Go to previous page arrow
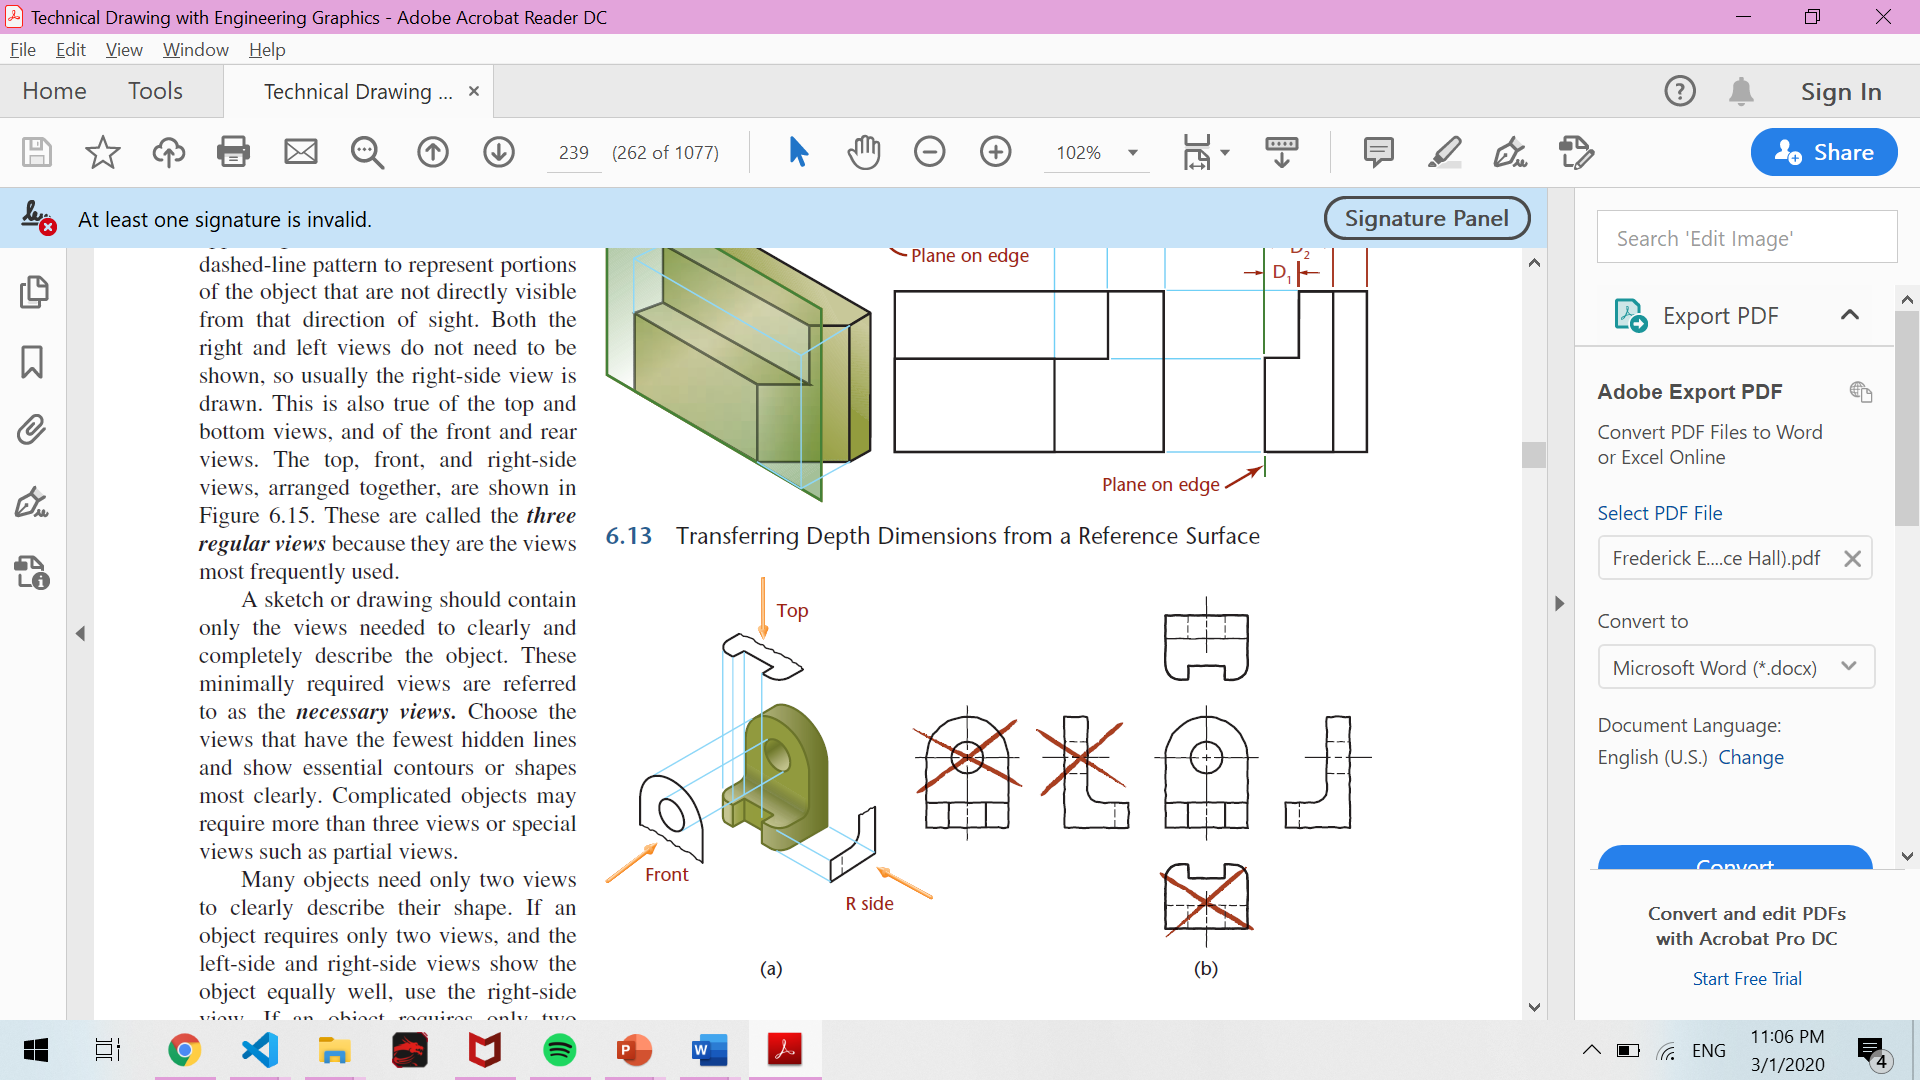The width and height of the screenshot is (1920, 1080). point(433,152)
